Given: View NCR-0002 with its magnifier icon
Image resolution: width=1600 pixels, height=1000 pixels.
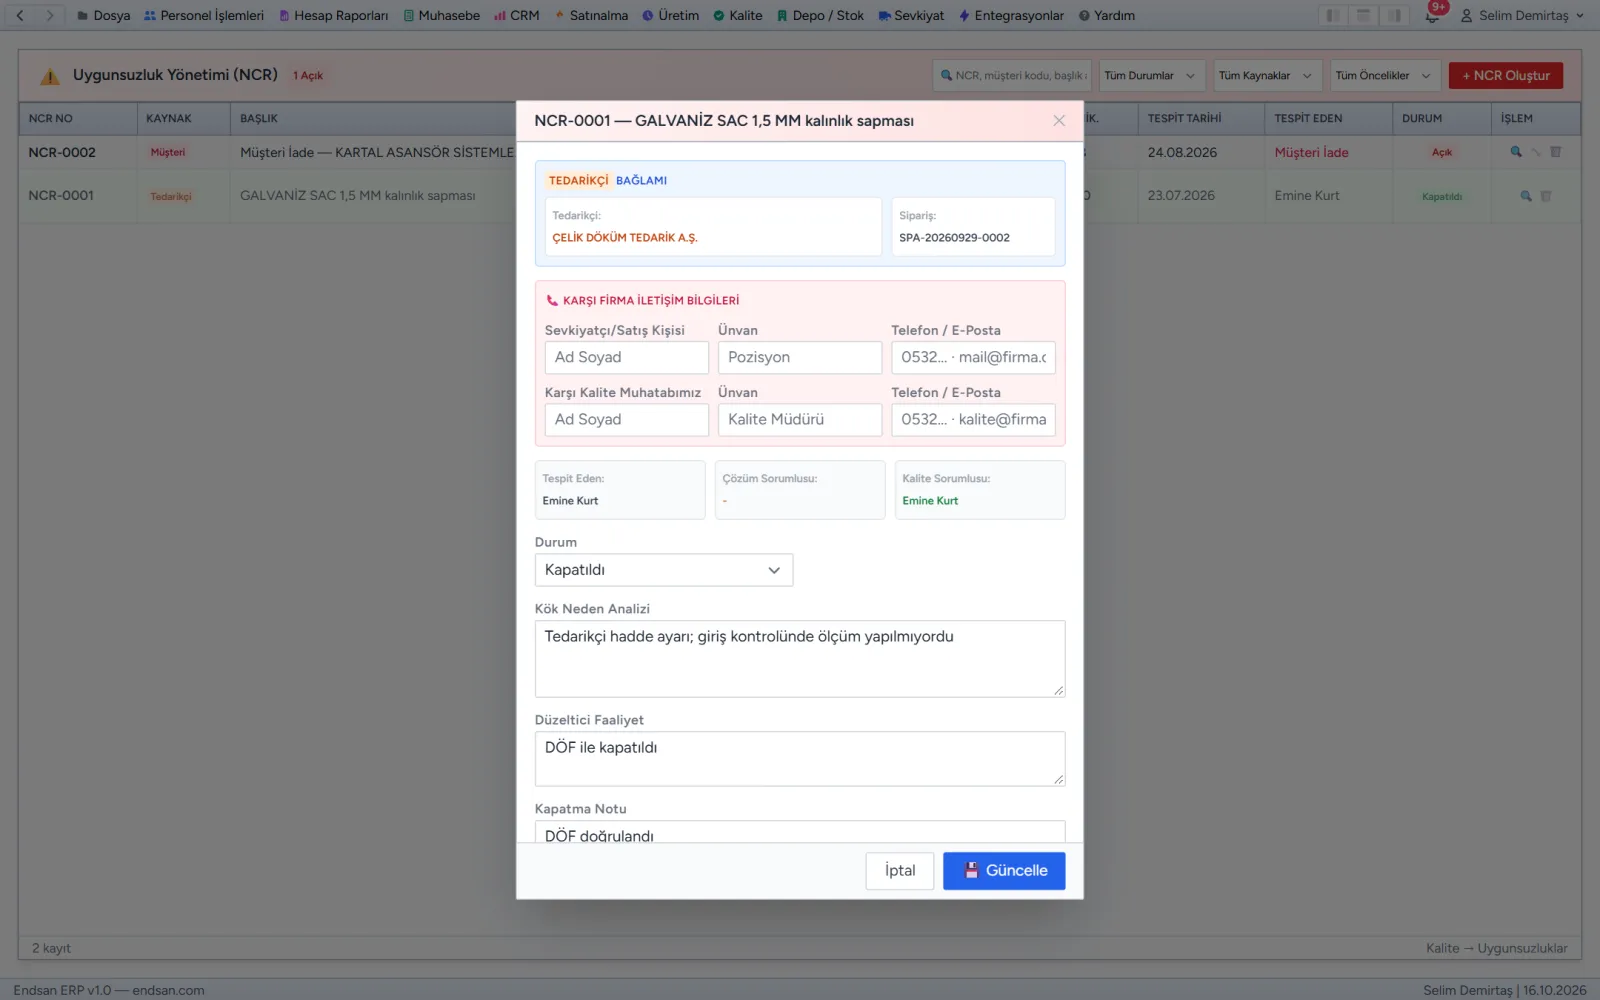Looking at the screenshot, I should [1516, 152].
